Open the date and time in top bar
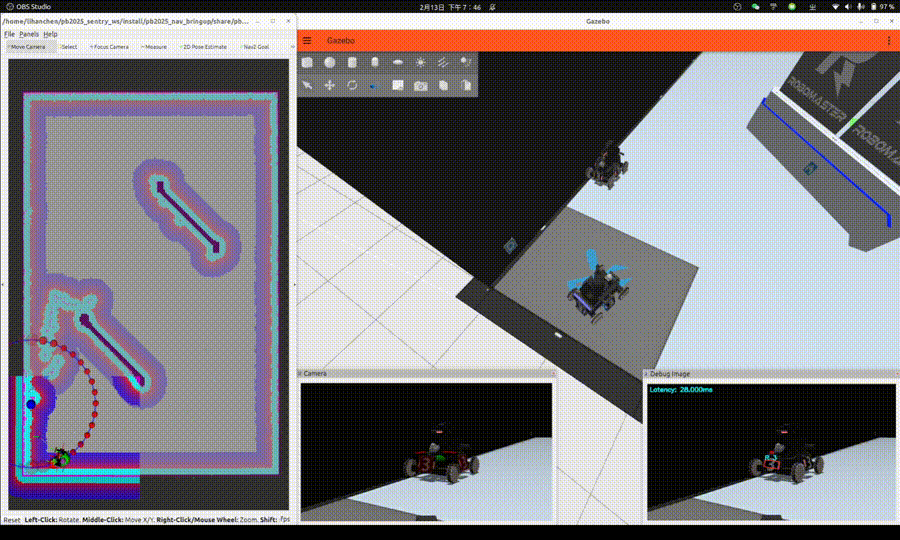Image resolution: width=900 pixels, height=540 pixels. pos(450,7)
